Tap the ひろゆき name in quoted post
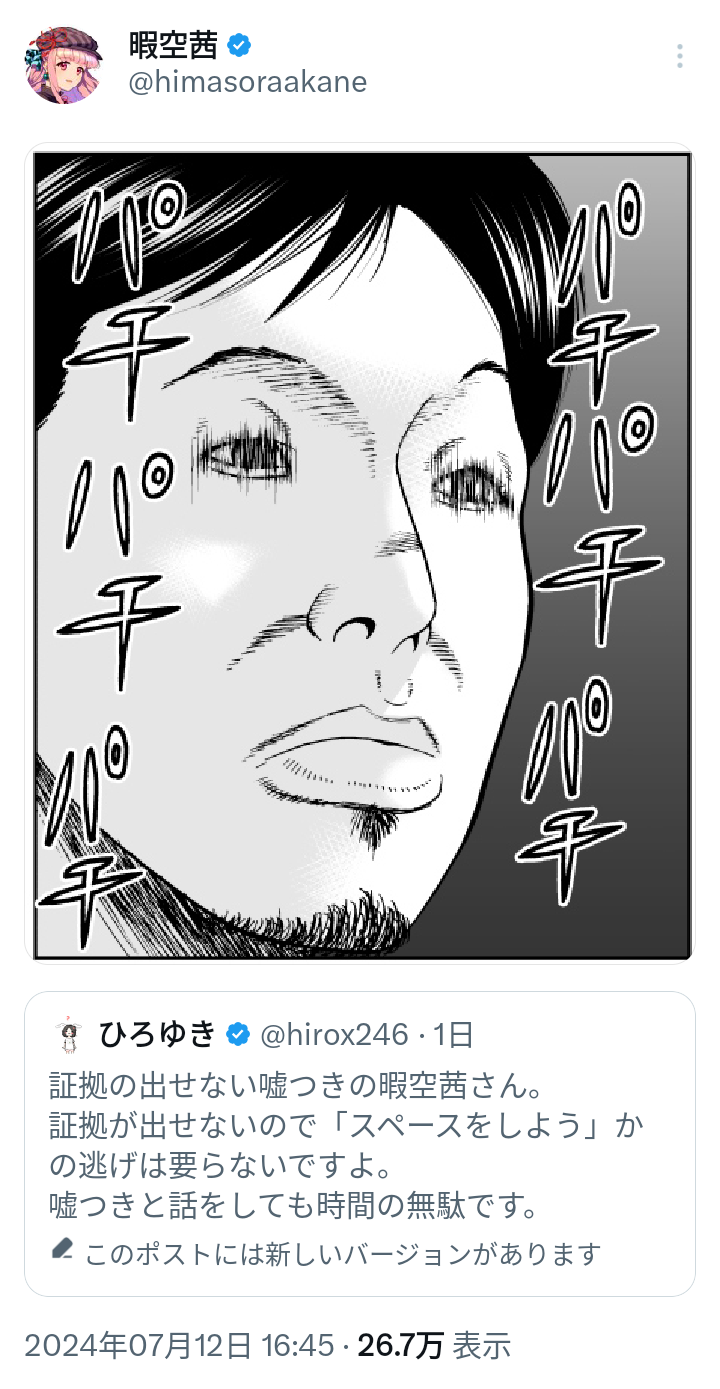This screenshot has width=720, height=1389. point(157,1035)
